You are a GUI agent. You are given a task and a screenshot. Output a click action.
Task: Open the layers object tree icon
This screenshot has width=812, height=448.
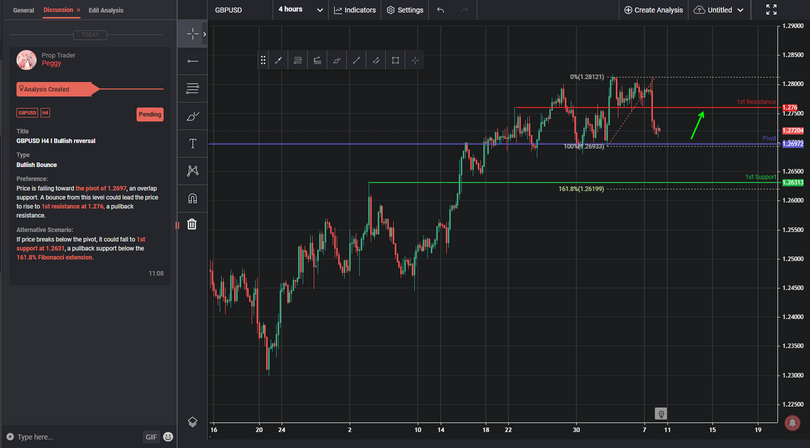192,422
